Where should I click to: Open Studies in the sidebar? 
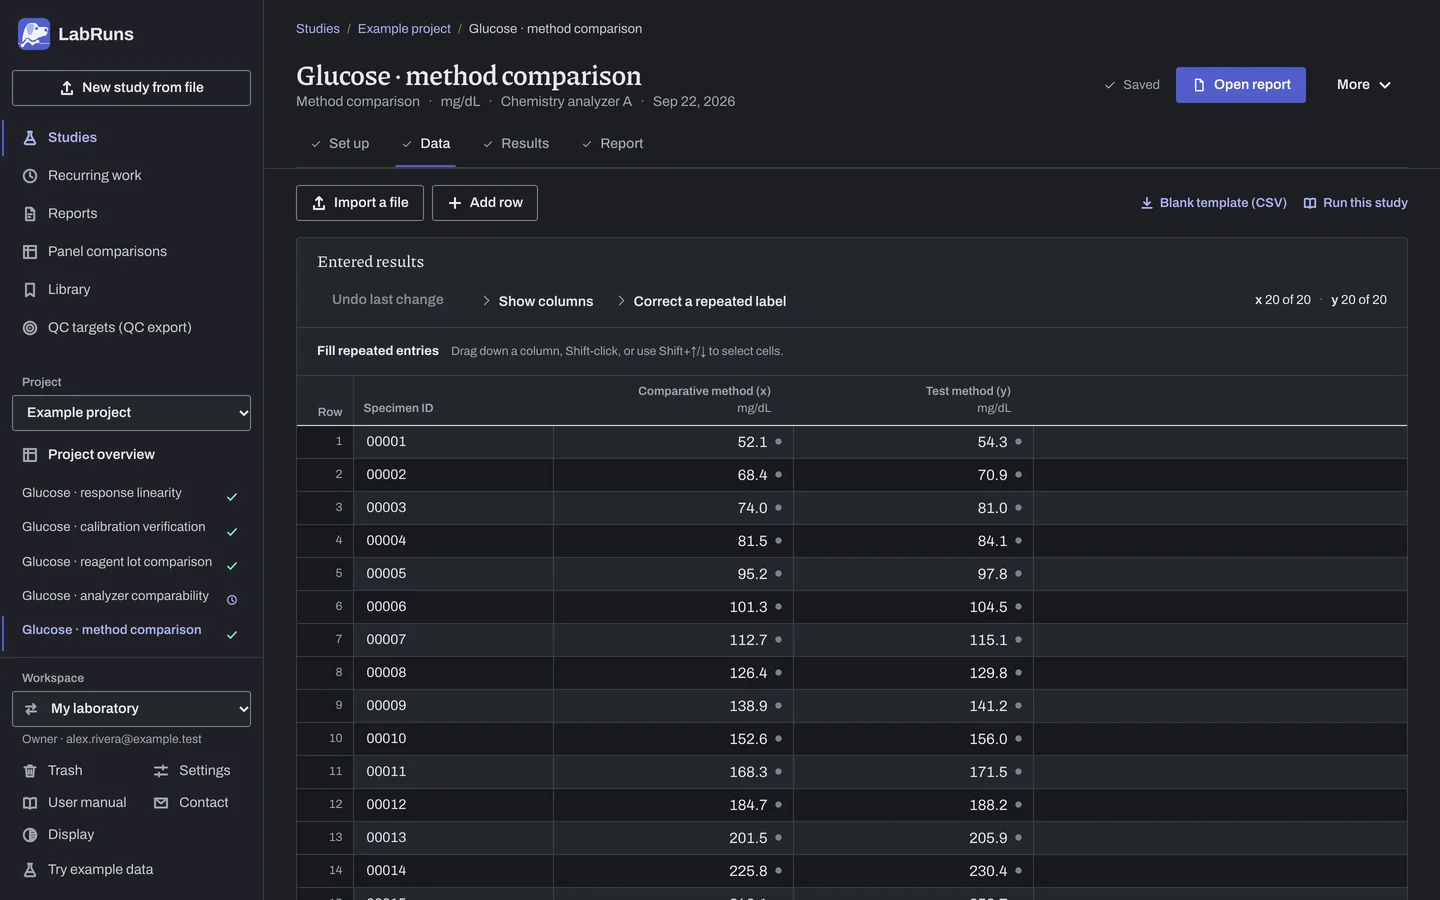click(x=131, y=138)
